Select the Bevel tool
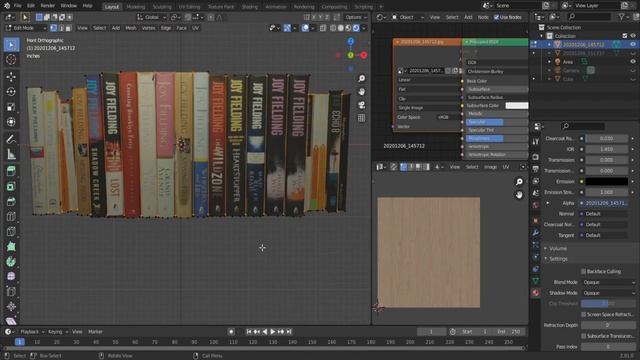 11,202
